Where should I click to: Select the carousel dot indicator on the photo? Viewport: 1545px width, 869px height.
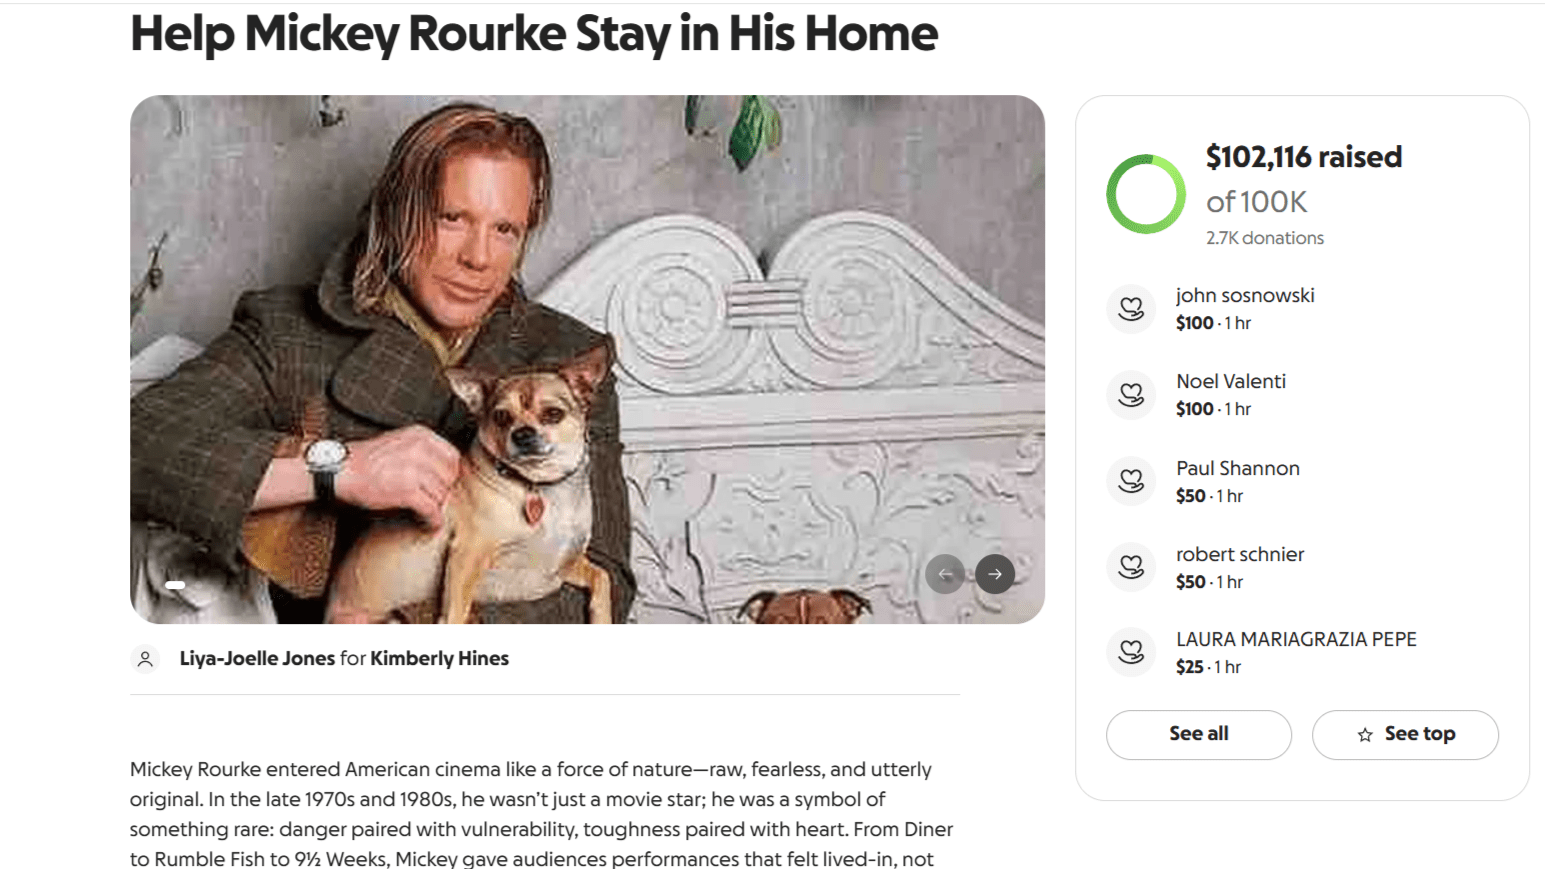pos(176,584)
